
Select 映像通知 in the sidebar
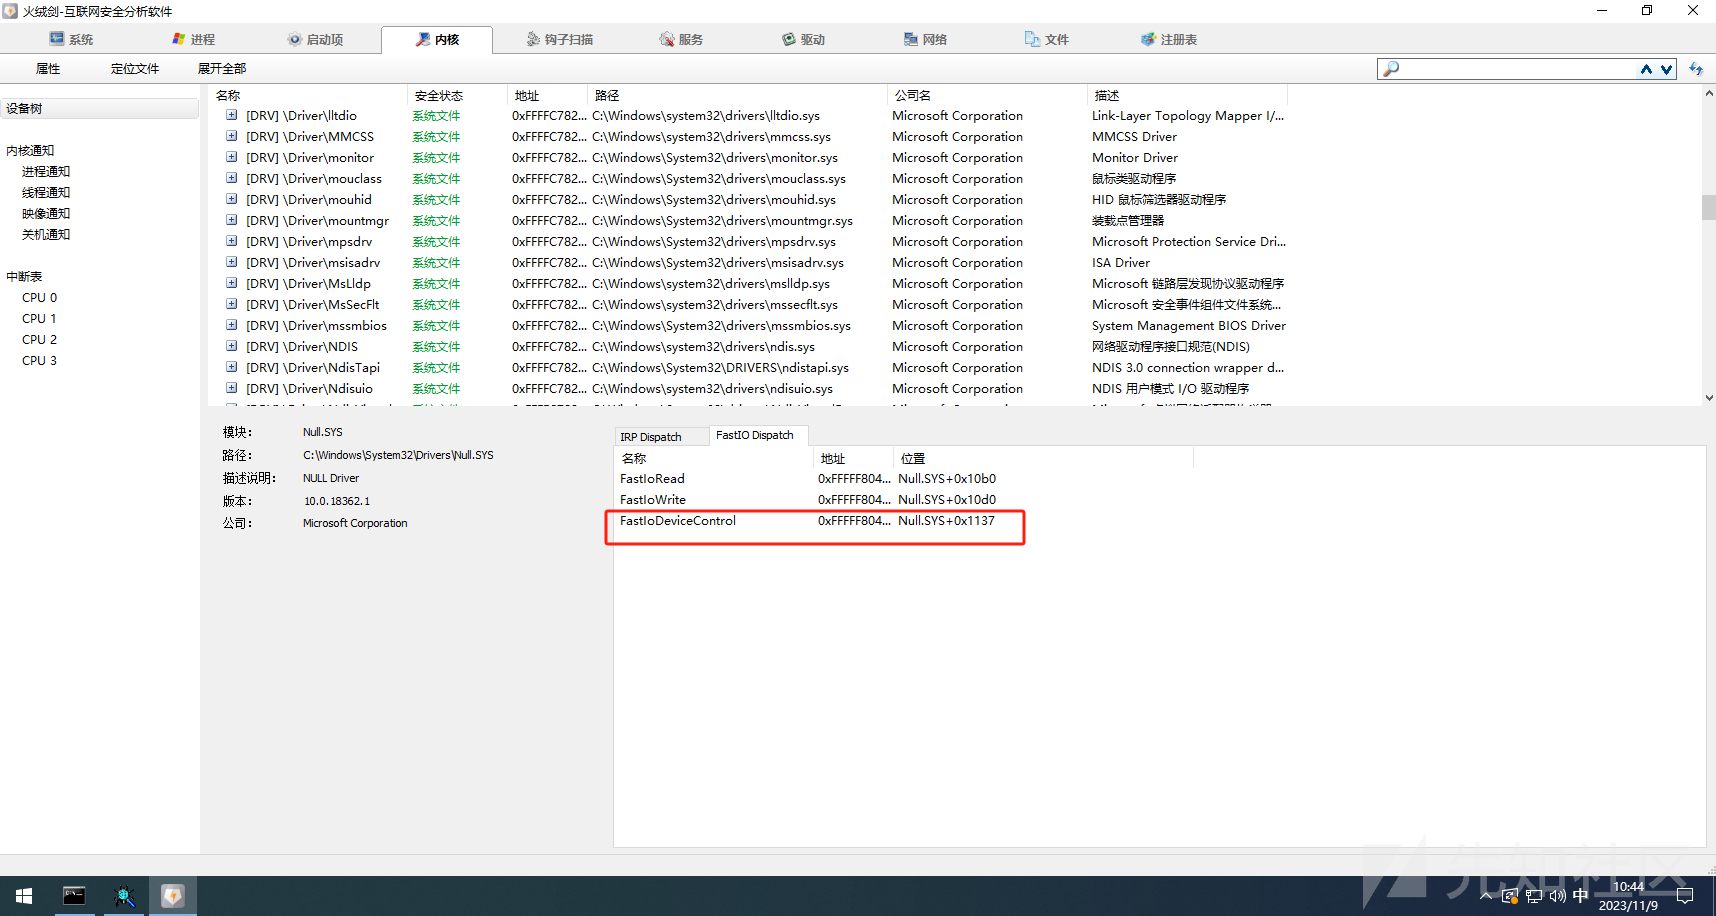click(46, 214)
